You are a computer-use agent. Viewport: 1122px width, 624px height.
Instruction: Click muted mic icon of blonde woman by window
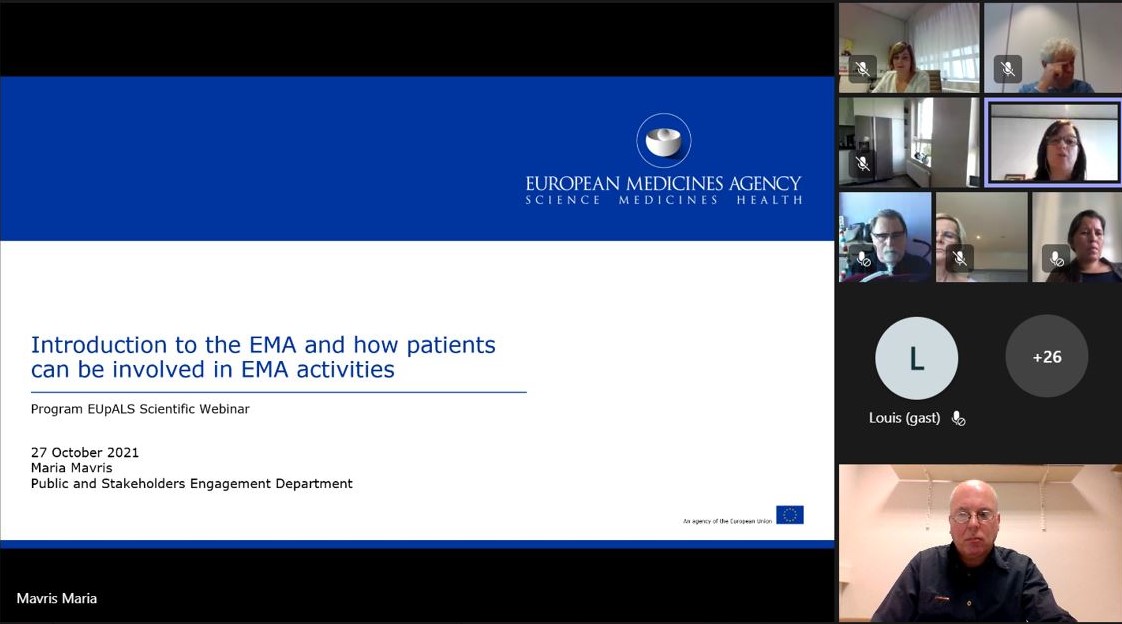(x=863, y=69)
